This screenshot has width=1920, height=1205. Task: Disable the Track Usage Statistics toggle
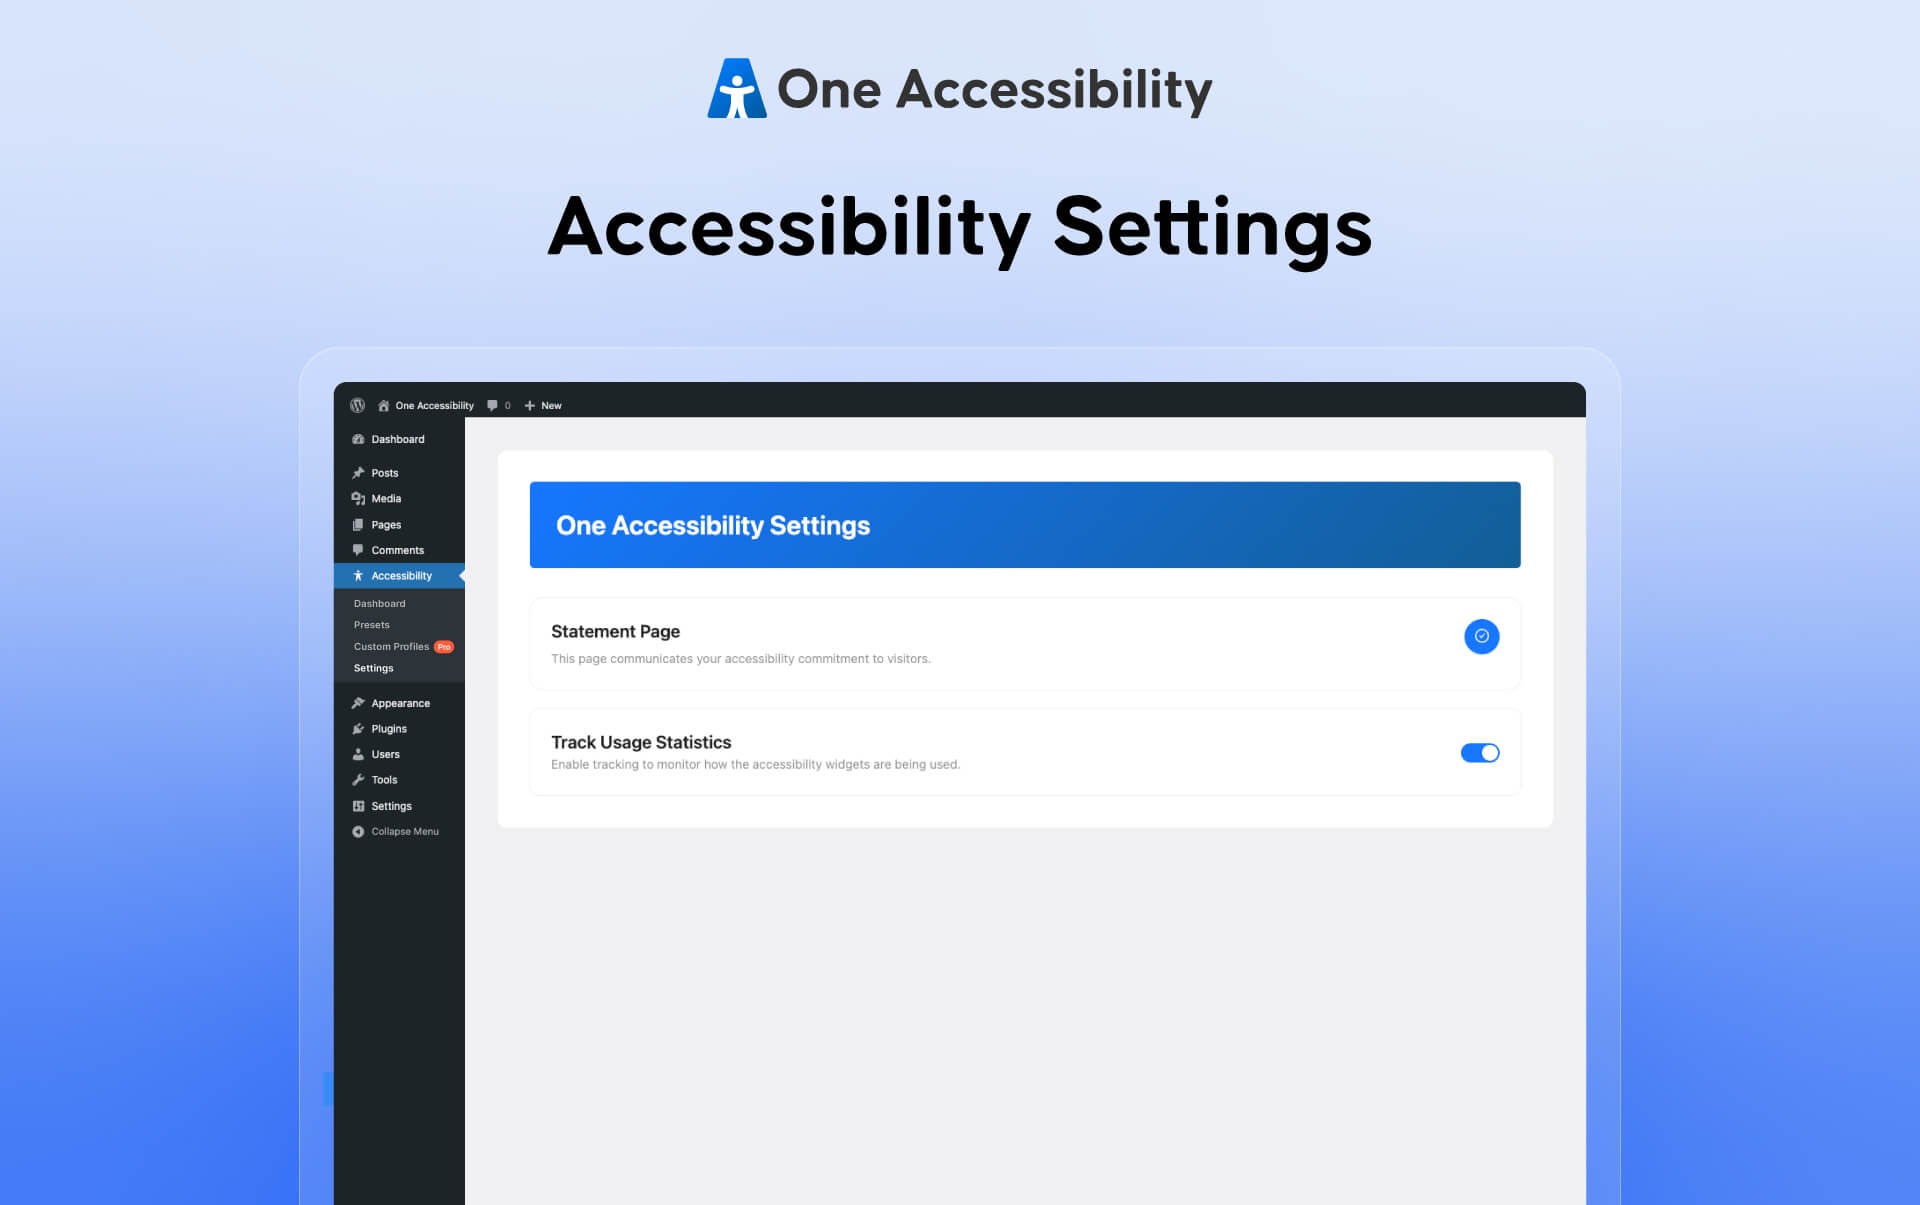pyautogui.click(x=1479, y=753)
